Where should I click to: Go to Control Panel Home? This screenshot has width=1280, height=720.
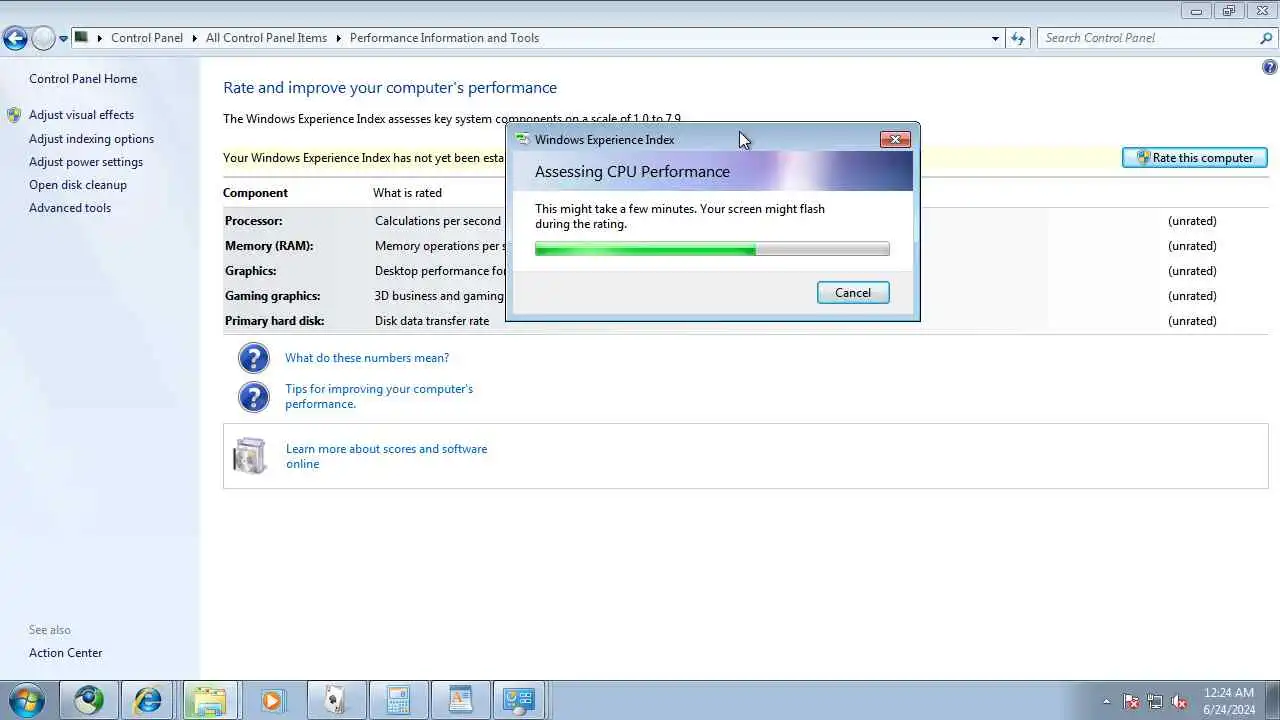83,79
